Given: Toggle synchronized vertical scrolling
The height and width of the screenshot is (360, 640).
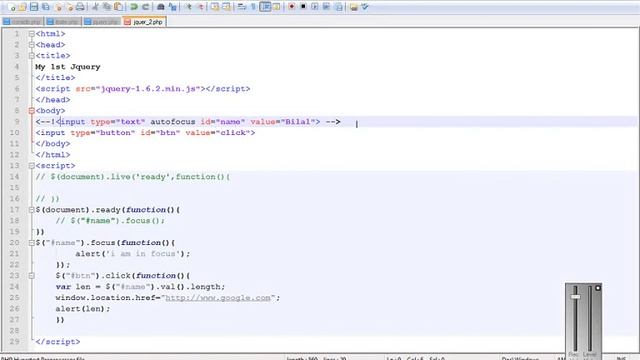Looking at the screenshot, I should pos(215,7).
